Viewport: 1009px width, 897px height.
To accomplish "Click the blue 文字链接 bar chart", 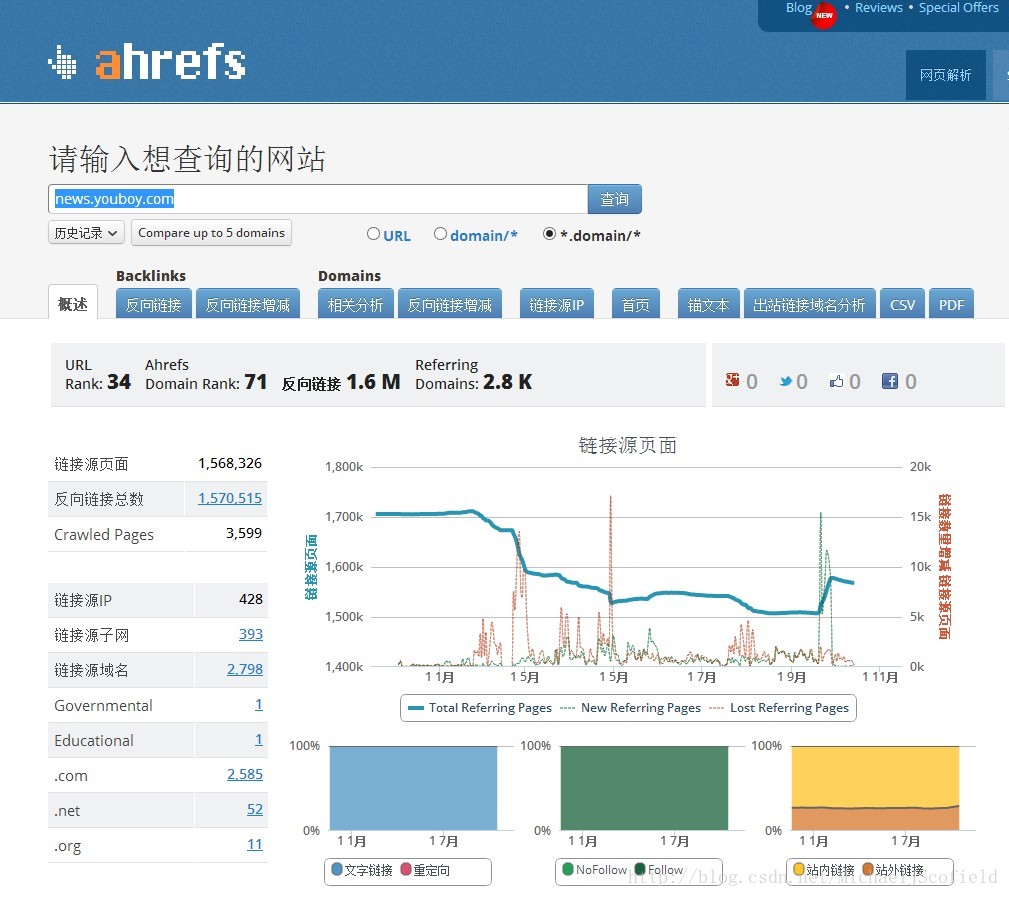I will pos(413,788).
